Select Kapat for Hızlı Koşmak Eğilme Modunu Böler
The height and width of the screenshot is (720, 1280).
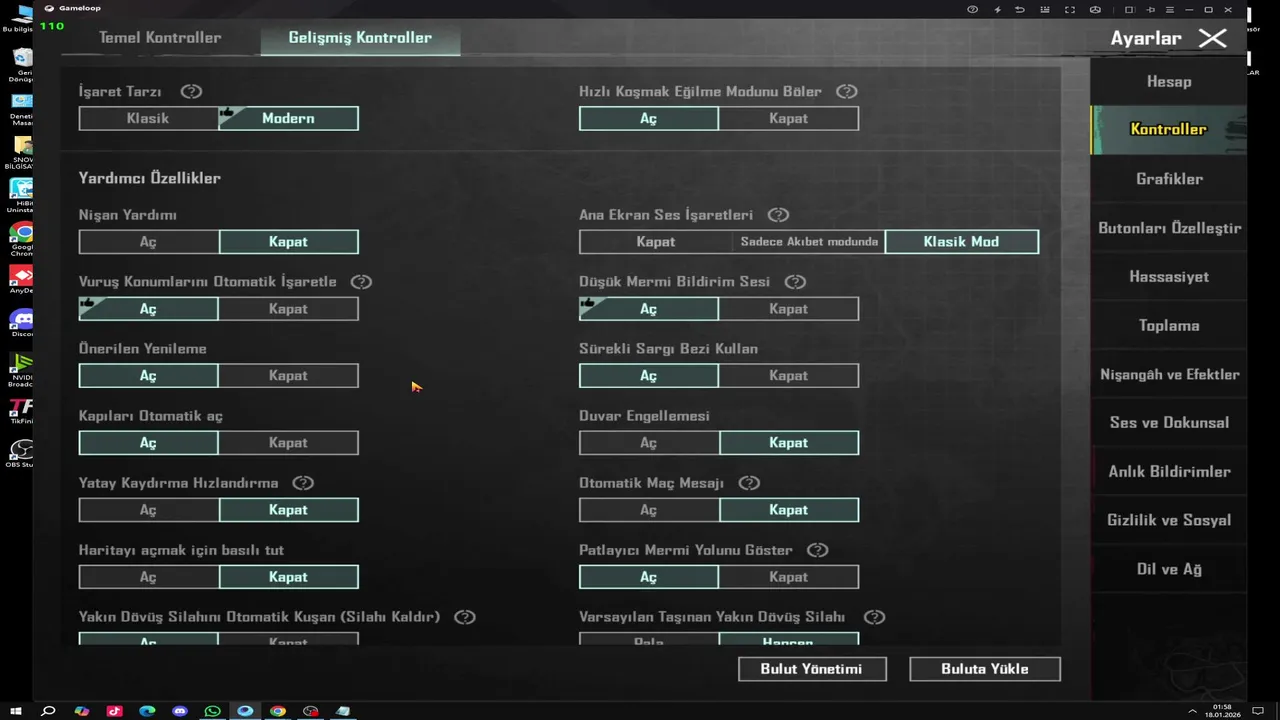tap(788, 118)
